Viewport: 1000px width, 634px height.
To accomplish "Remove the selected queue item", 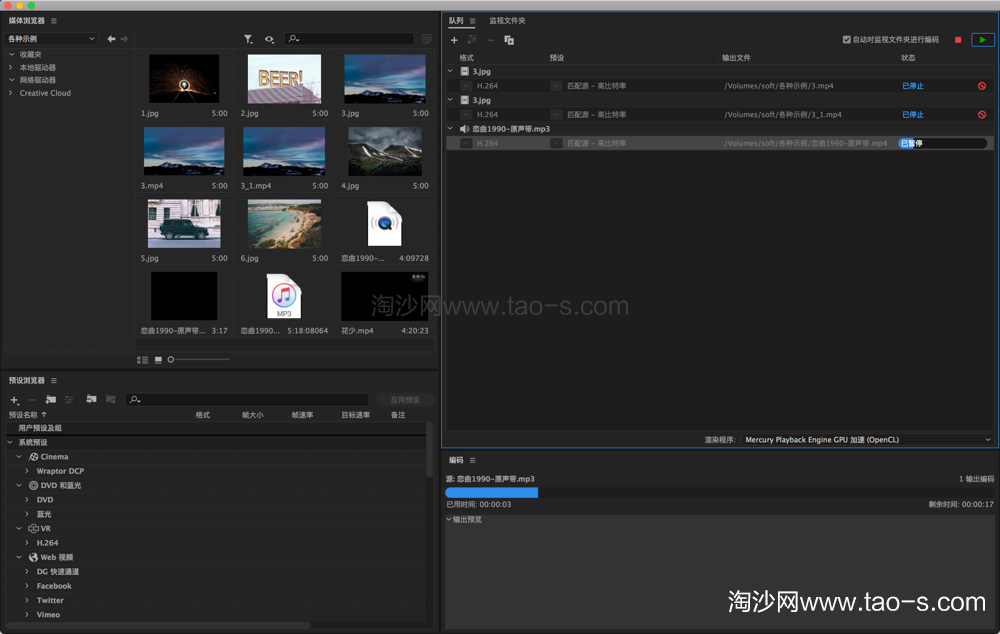I will pos(489,40).
